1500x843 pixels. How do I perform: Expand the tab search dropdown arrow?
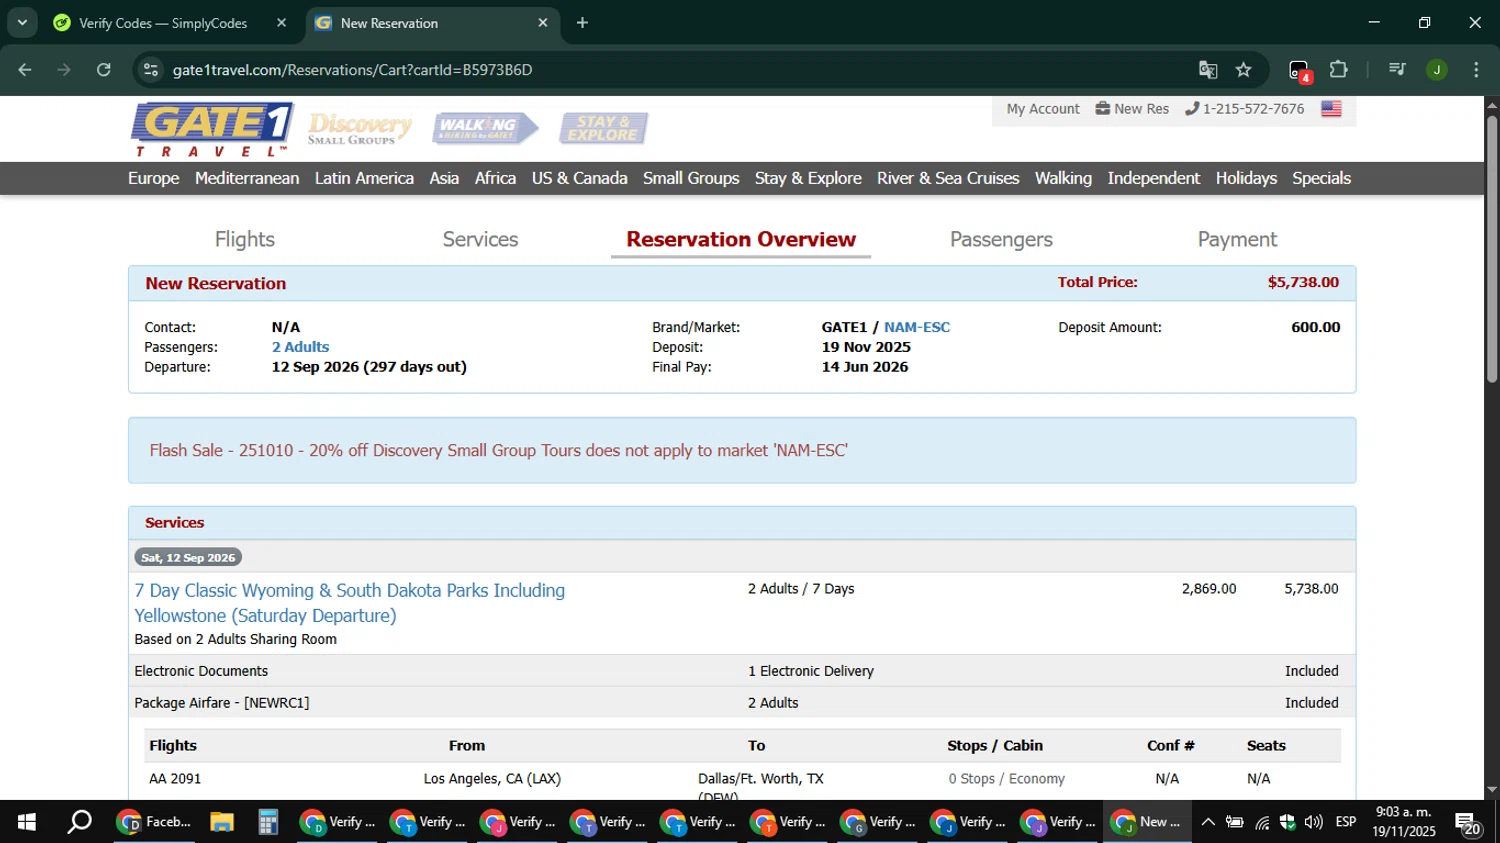click(22, 22)
